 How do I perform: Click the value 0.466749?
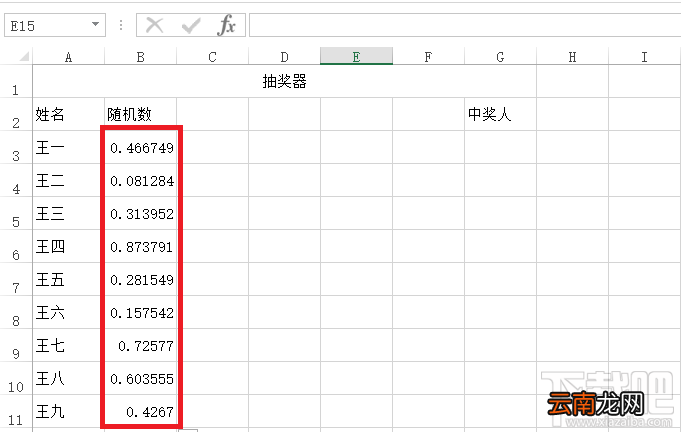point(142,148)
